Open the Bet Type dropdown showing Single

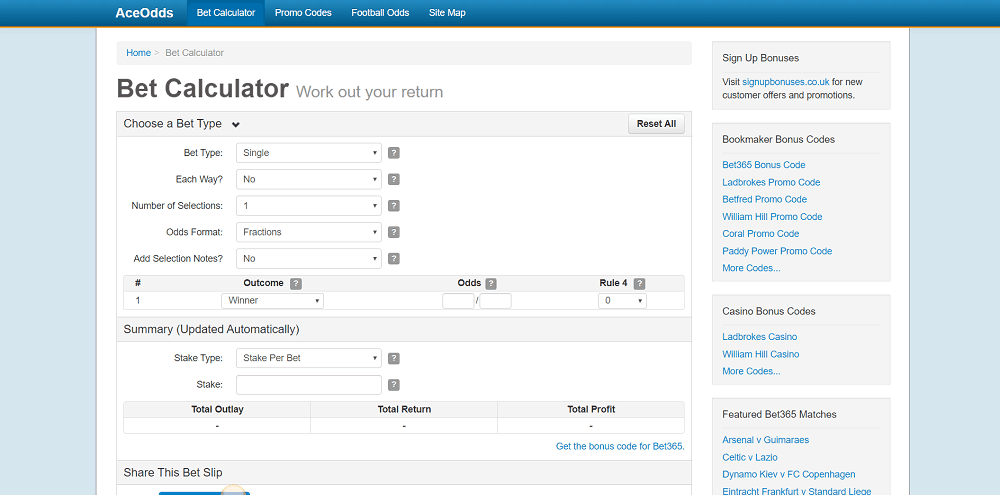click(309, 153)
